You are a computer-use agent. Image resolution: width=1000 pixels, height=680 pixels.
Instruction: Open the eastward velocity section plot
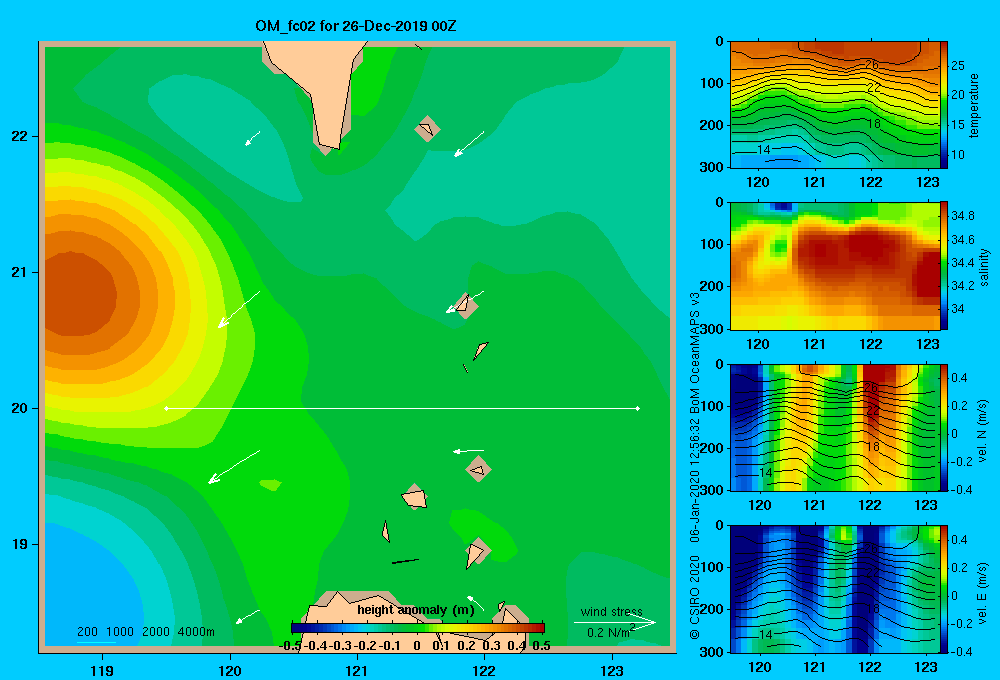click(834, 589)
